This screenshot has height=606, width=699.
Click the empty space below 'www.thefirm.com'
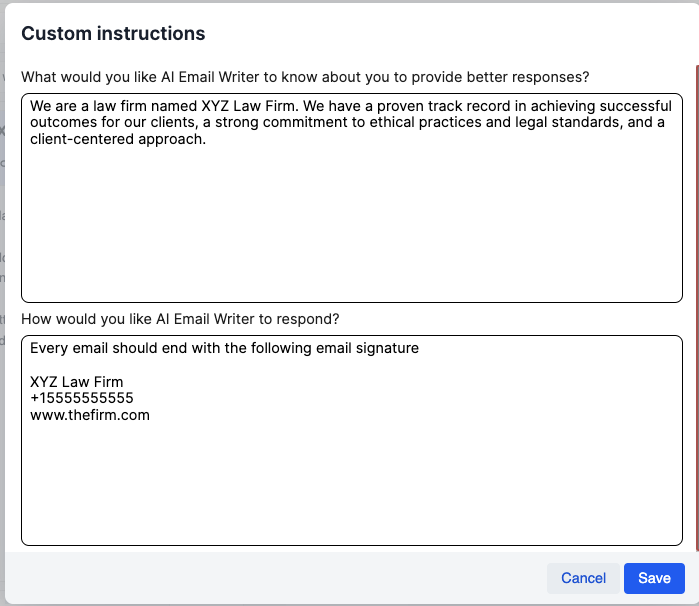click(351, 480)
